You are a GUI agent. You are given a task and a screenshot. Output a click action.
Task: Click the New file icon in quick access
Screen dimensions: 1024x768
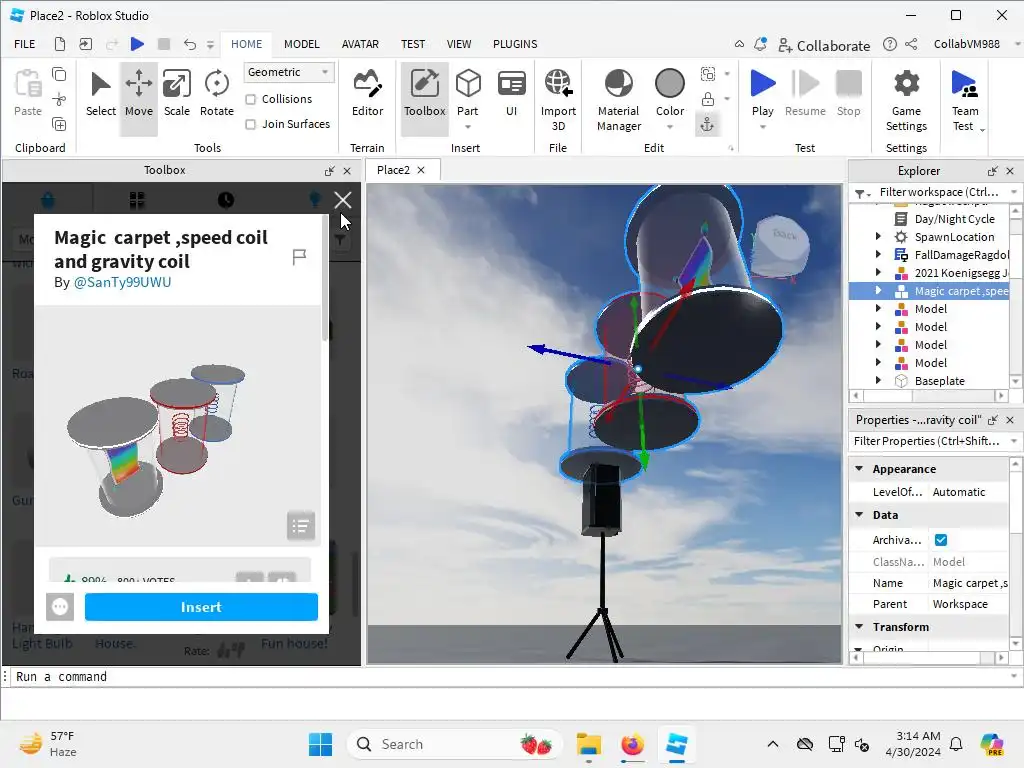(59, 44)
